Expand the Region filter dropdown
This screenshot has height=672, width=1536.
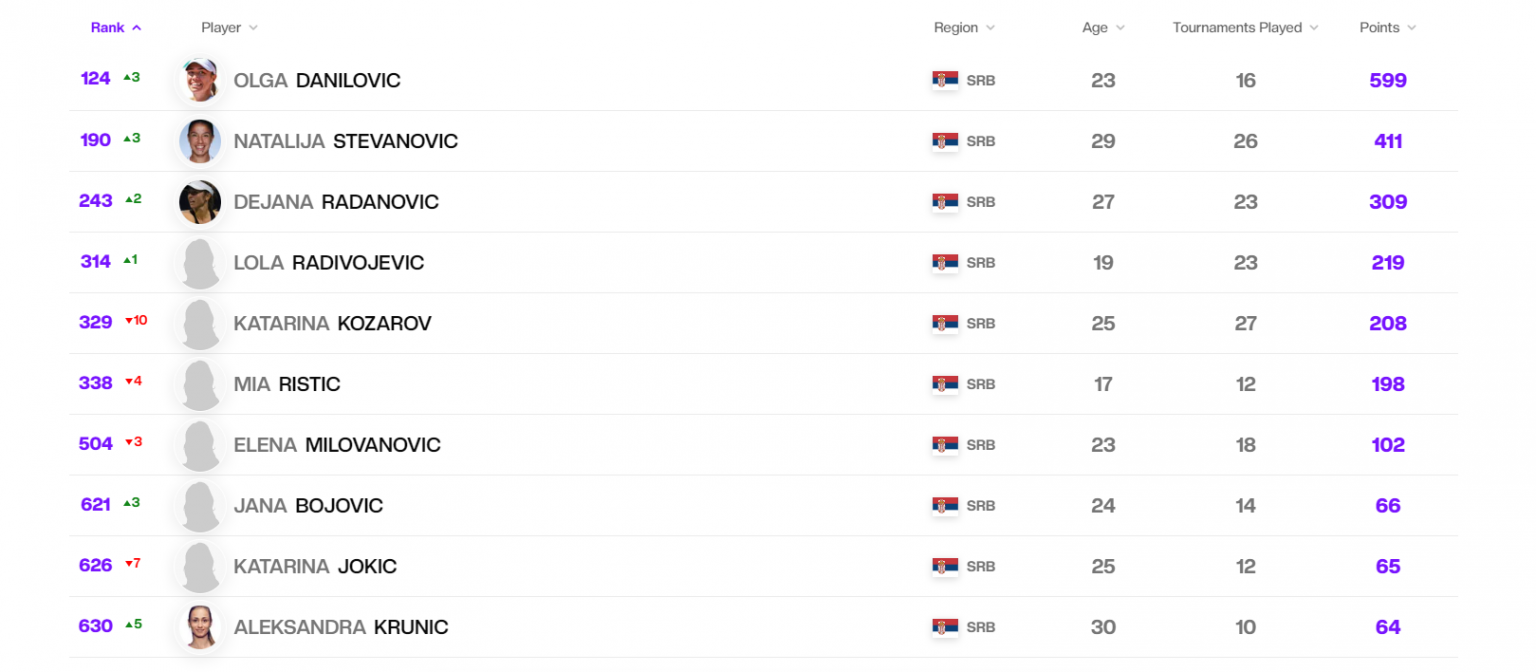(x=964, y=28)
